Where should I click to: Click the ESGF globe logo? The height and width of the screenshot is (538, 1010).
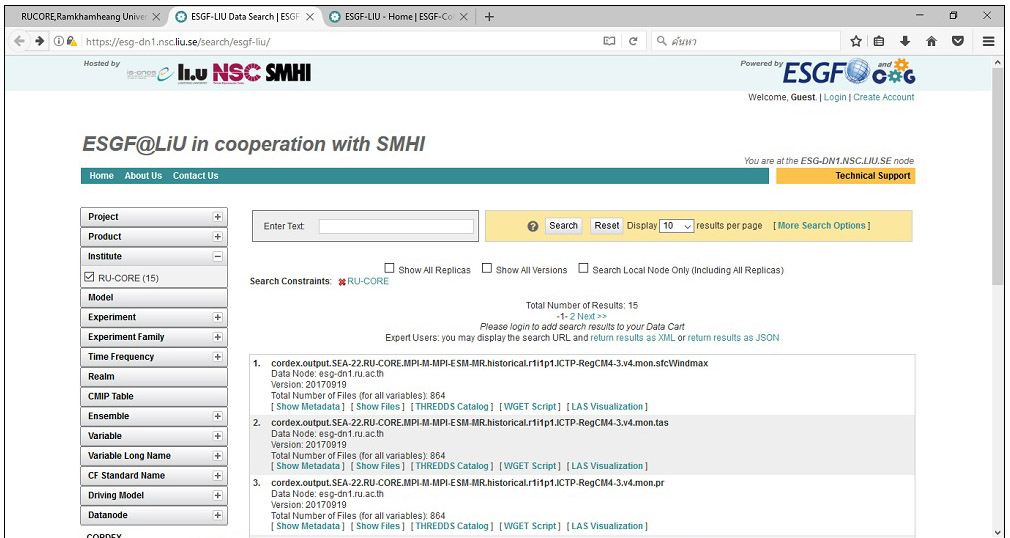[x=826, y=72]
